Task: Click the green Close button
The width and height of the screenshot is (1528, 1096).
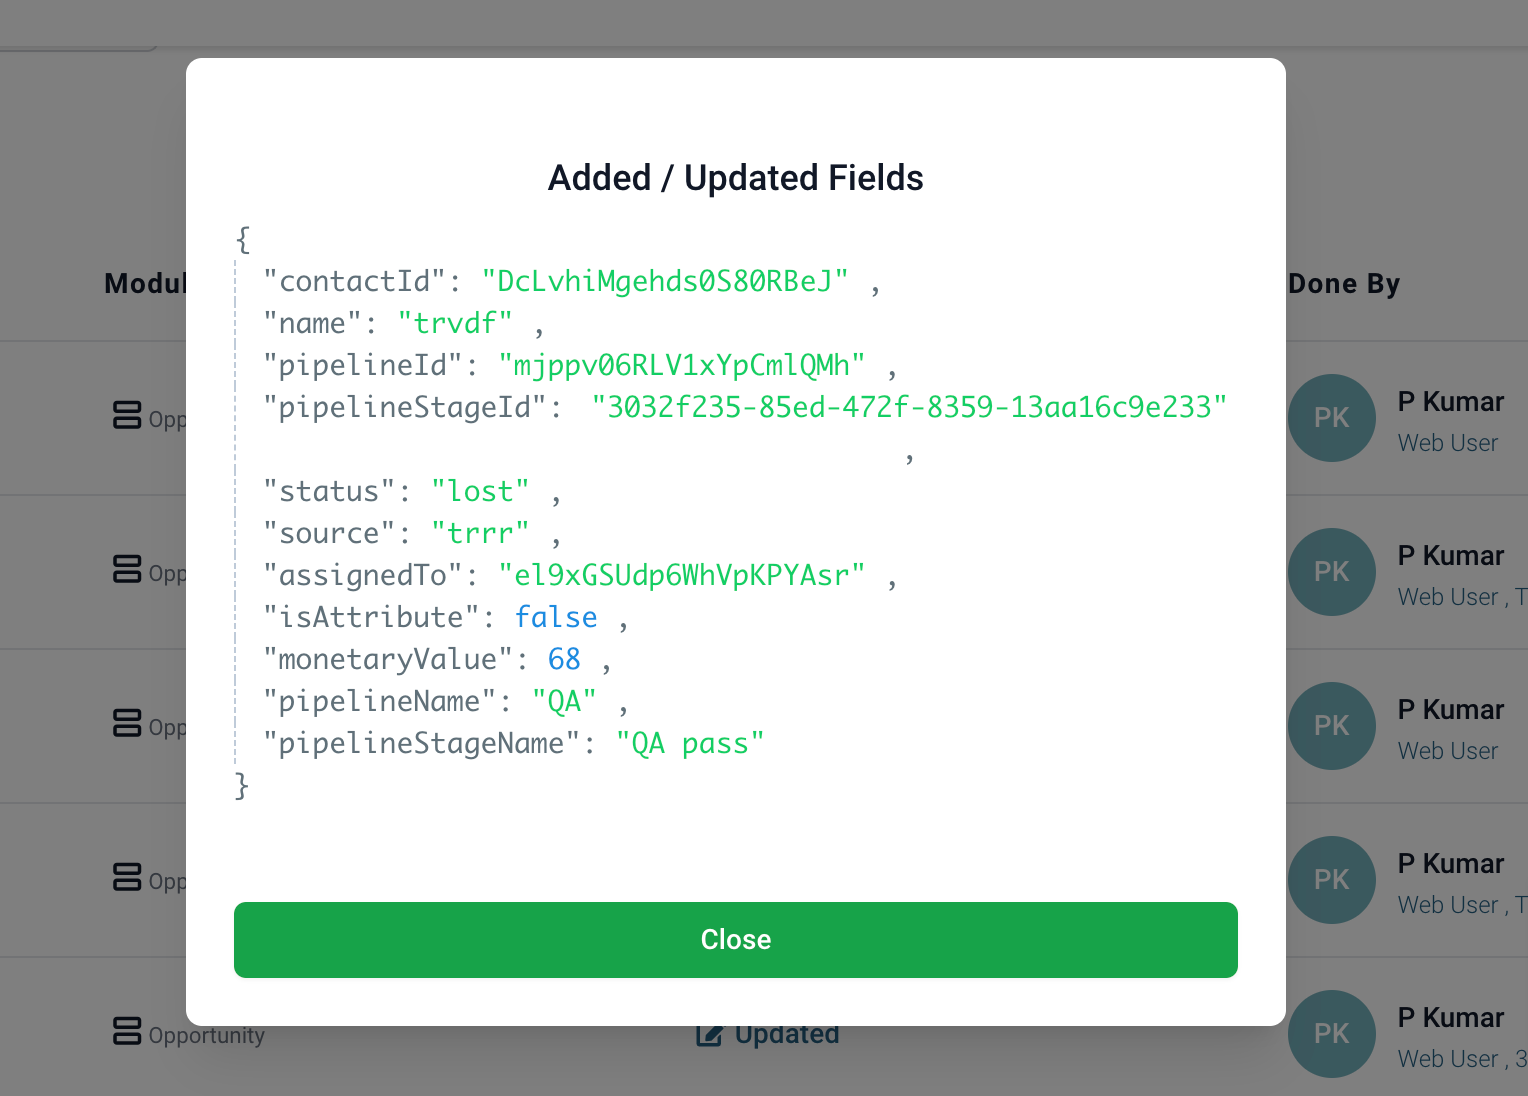Action: pos(736,940)
